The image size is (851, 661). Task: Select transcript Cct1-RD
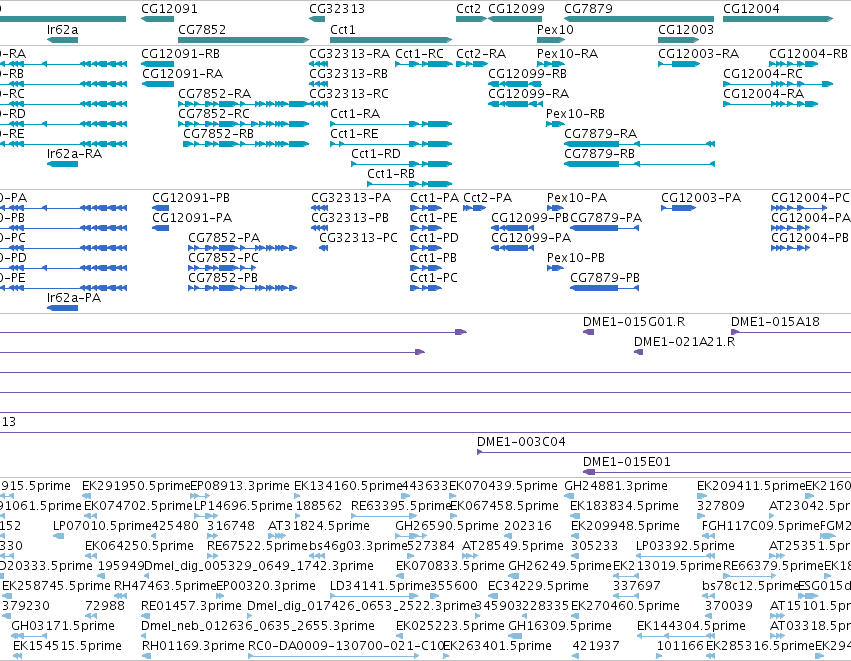point(376,154)
